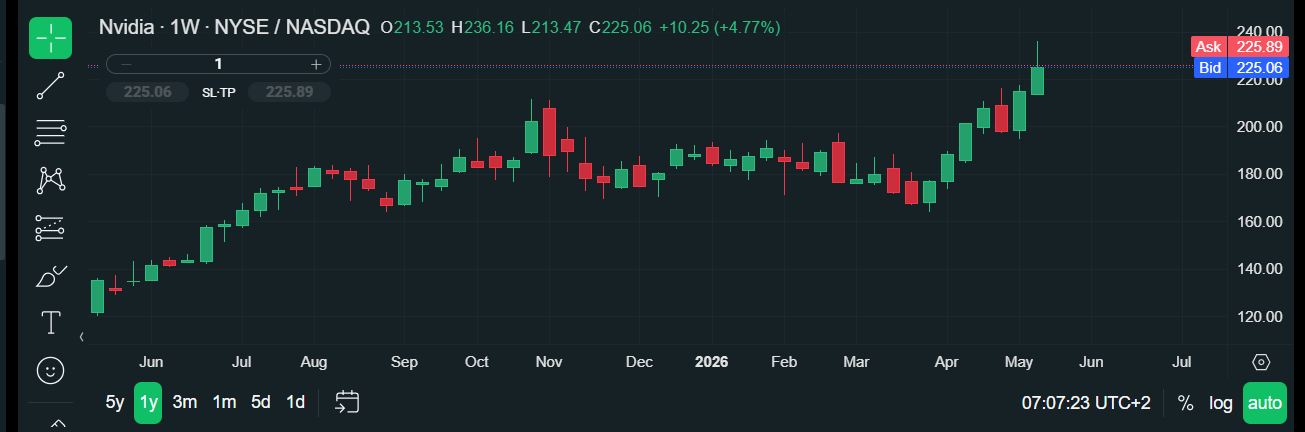Click the 200.00 price axis label
The width and height of the screenshot is (1305, 432).
coord(1258,126)
